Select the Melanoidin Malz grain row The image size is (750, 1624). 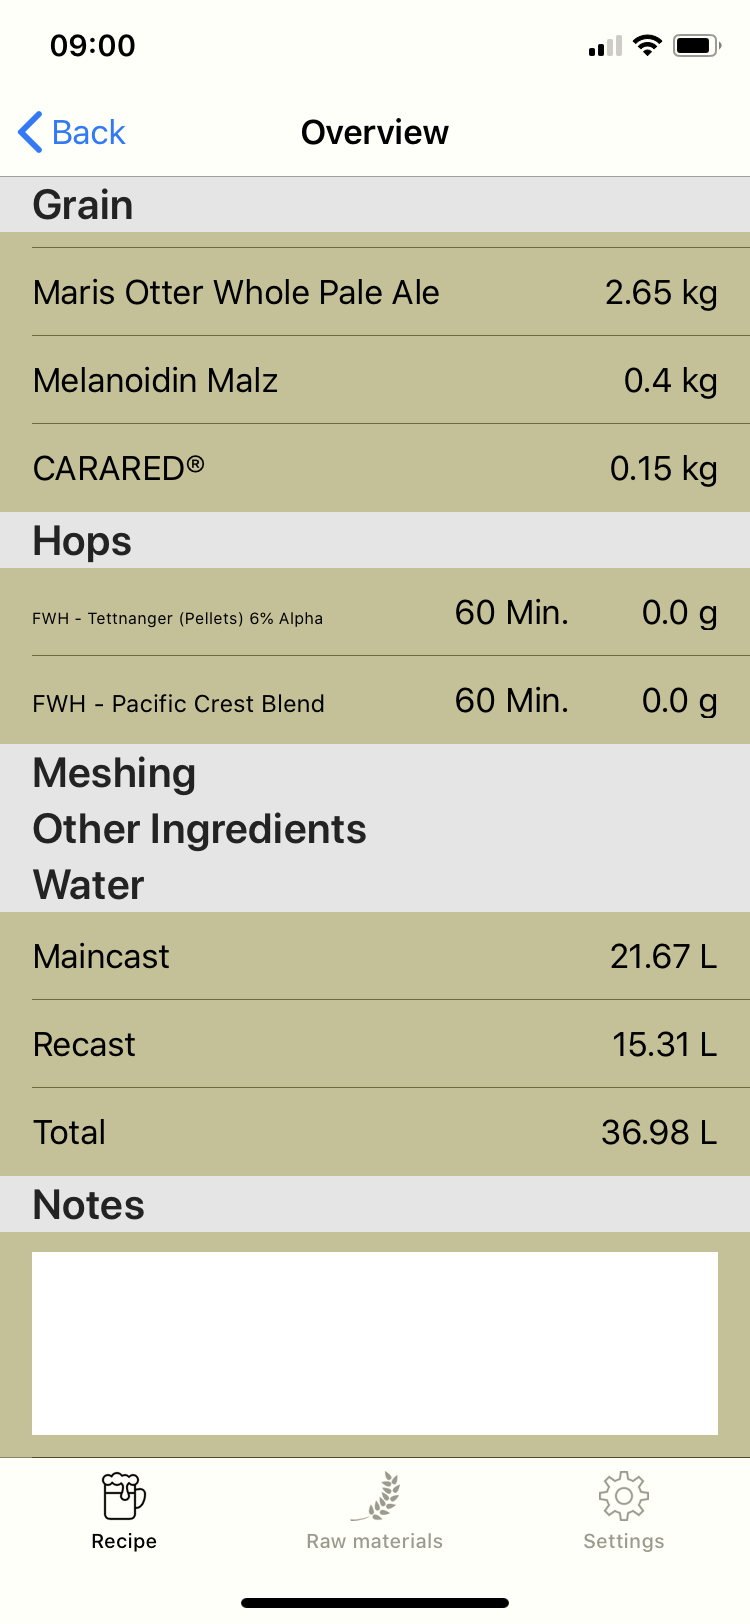[375, 380]
